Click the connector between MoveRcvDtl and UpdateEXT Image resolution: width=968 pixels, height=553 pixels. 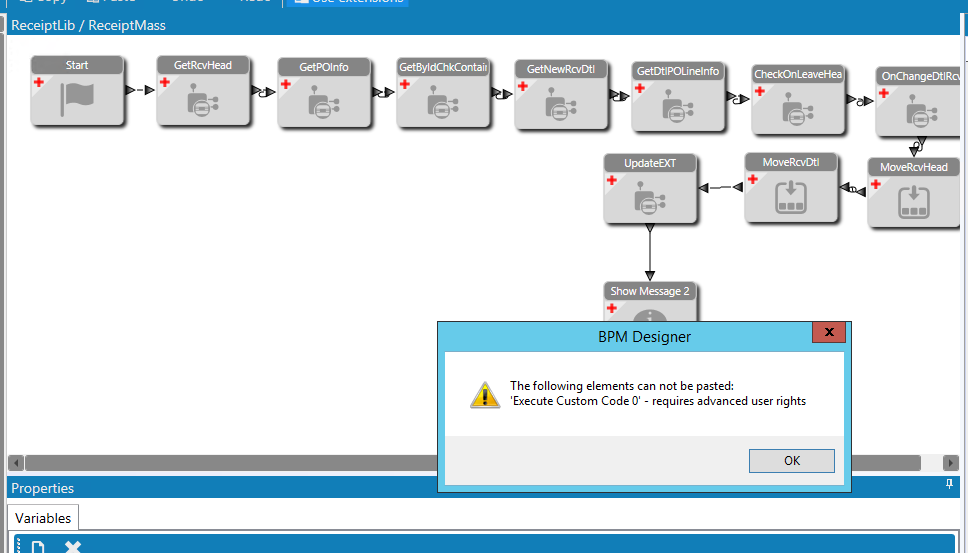[720, 187]
